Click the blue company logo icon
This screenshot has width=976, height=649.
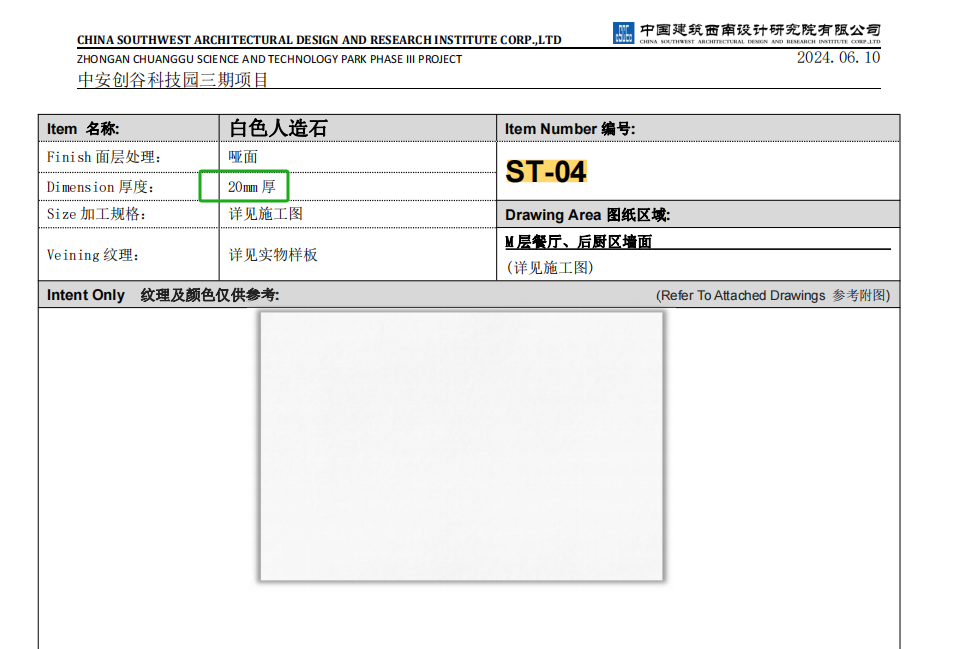pyautogui.click(x=623, y=33)
